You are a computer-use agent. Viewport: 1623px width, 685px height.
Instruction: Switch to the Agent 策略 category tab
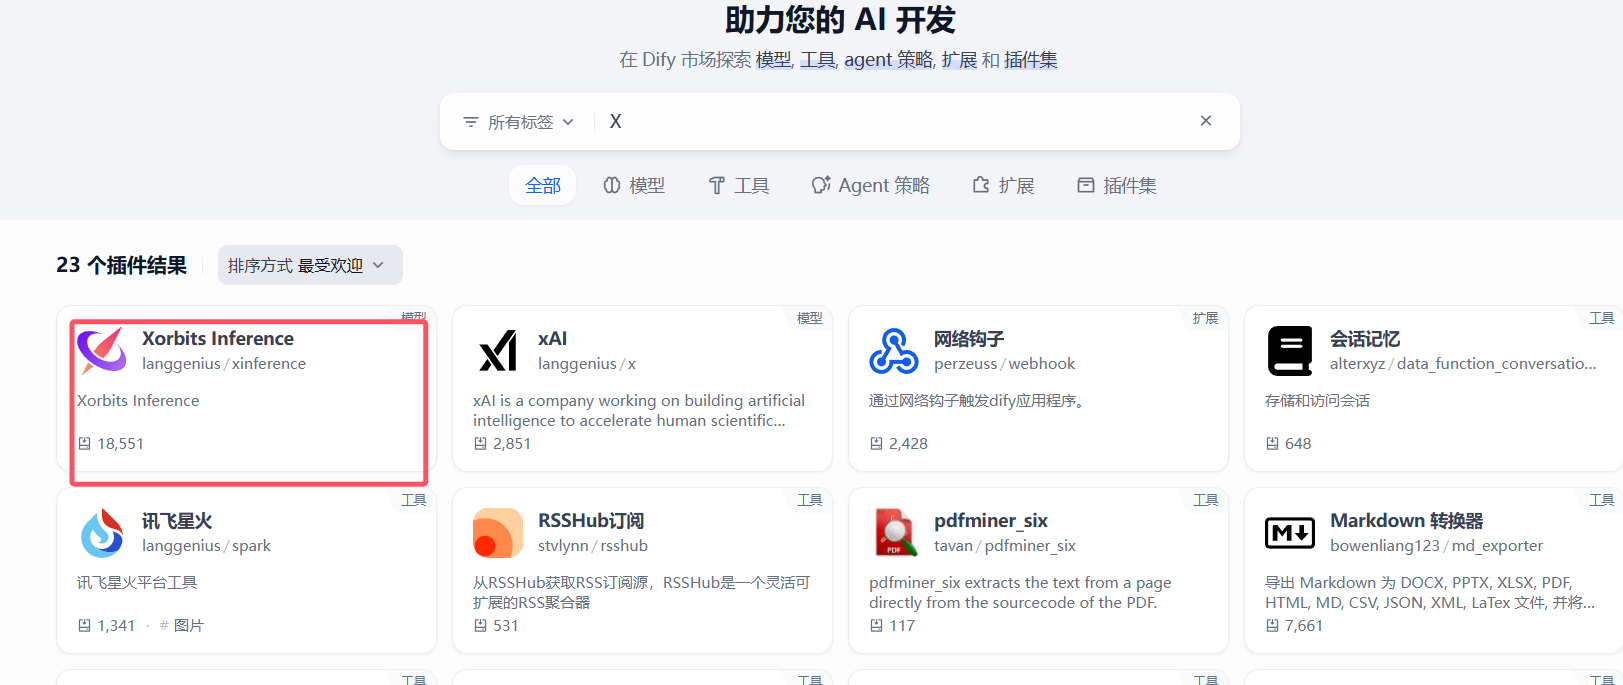coord(871,185)
